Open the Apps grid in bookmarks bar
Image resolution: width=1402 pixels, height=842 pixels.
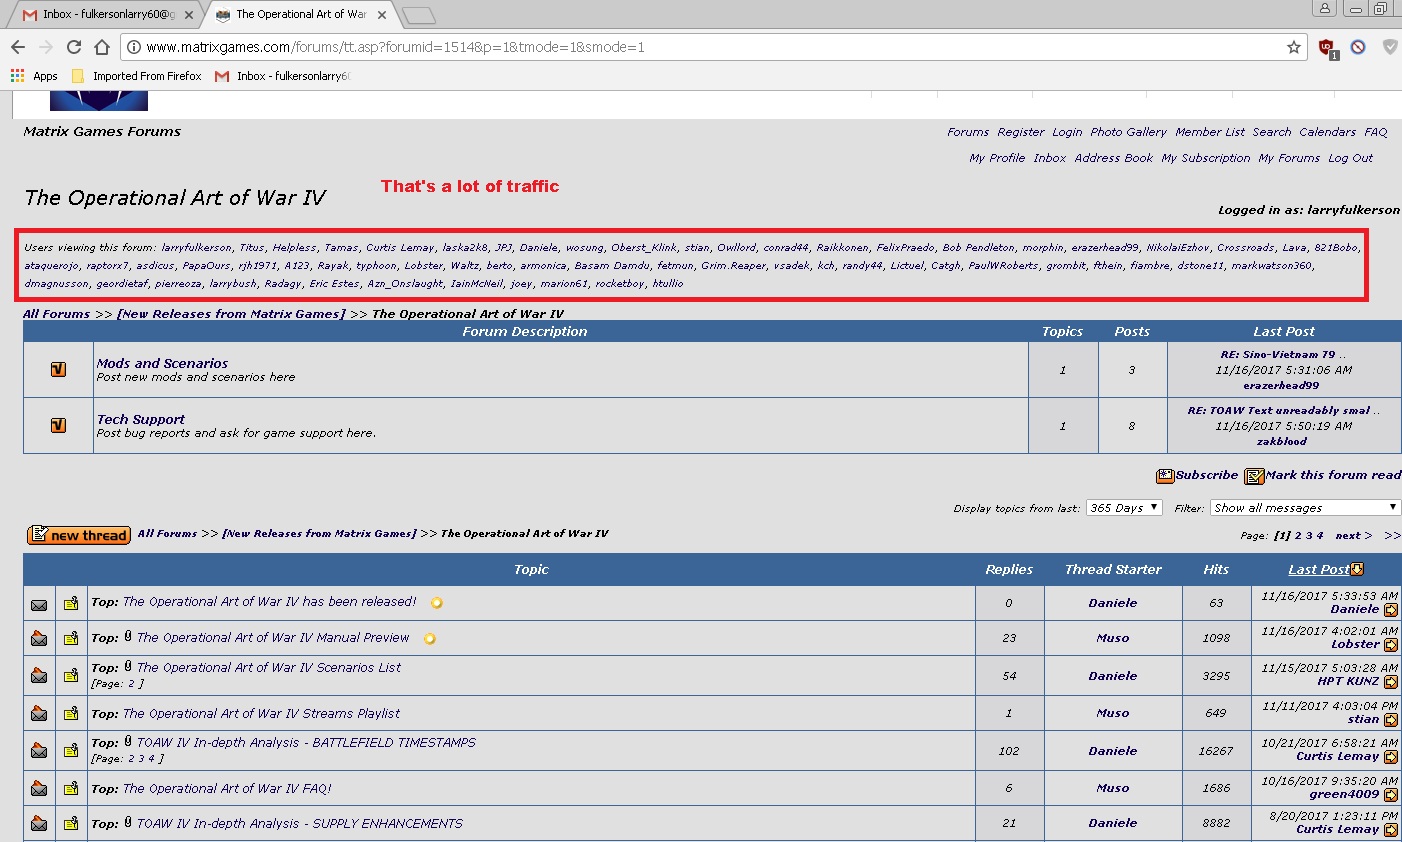click(x=34, y=76)
